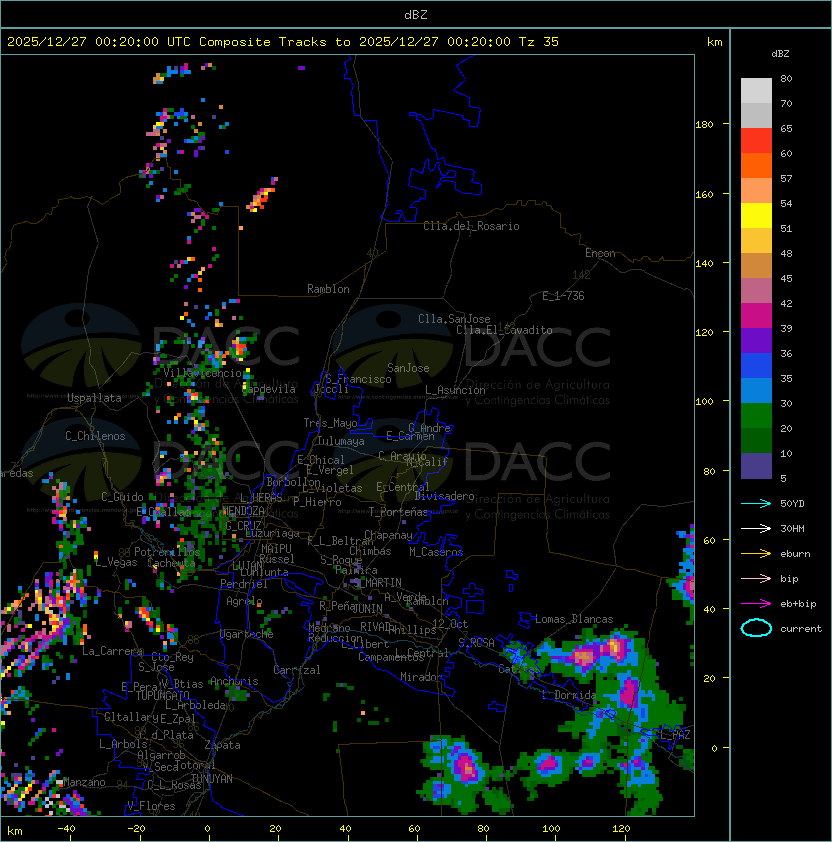Click the '50YD' legend label
This screenshot has width=832, height=842.
792,504
